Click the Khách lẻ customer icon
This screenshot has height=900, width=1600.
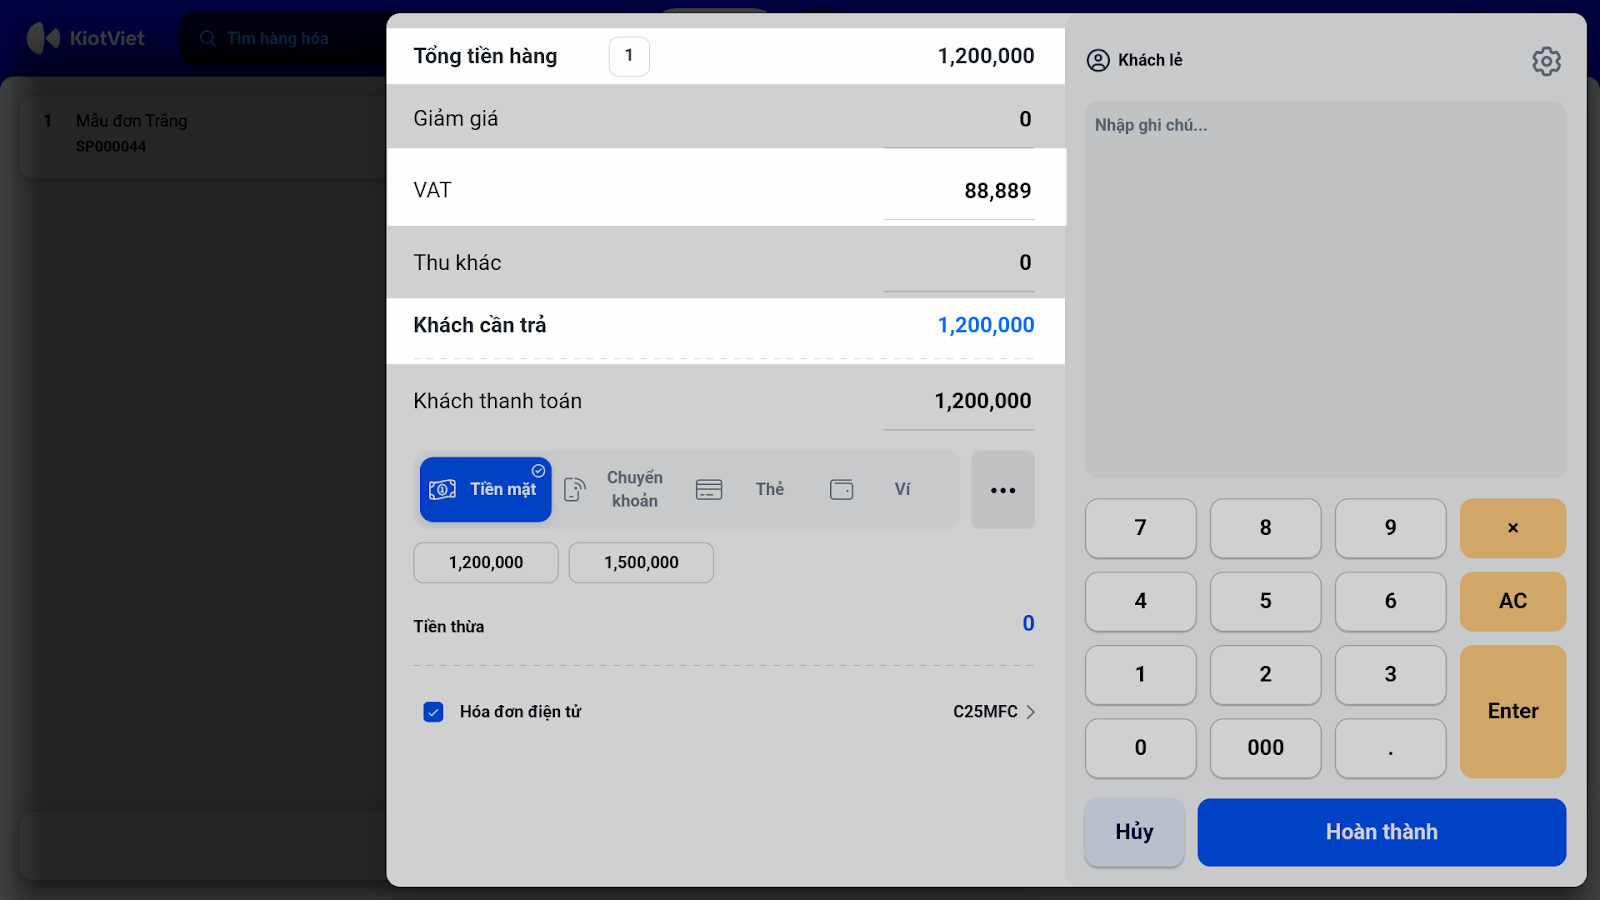coord(1098,60)
